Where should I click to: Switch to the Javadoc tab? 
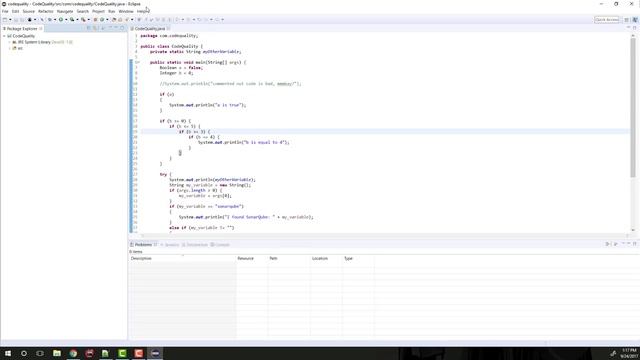[170, 244]
